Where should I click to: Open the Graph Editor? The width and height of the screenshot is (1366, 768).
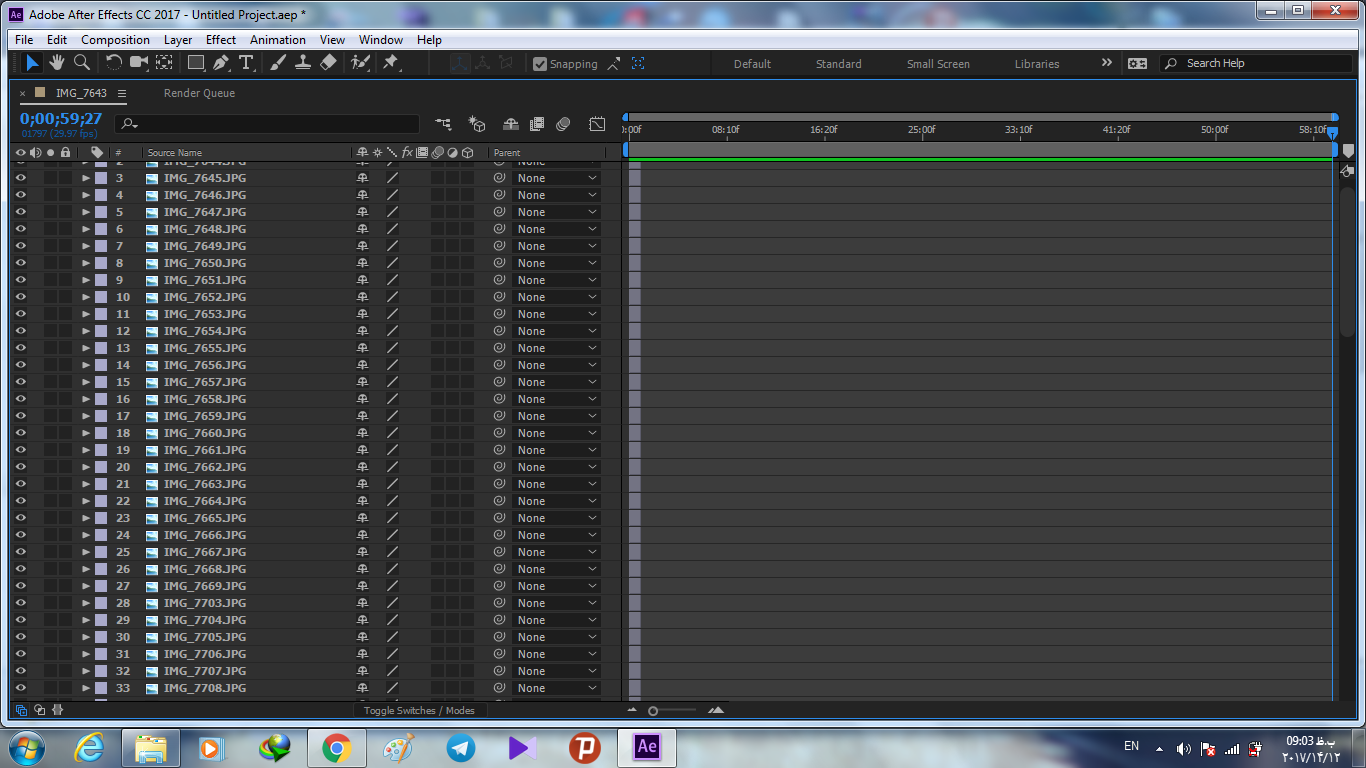(597, 124)
